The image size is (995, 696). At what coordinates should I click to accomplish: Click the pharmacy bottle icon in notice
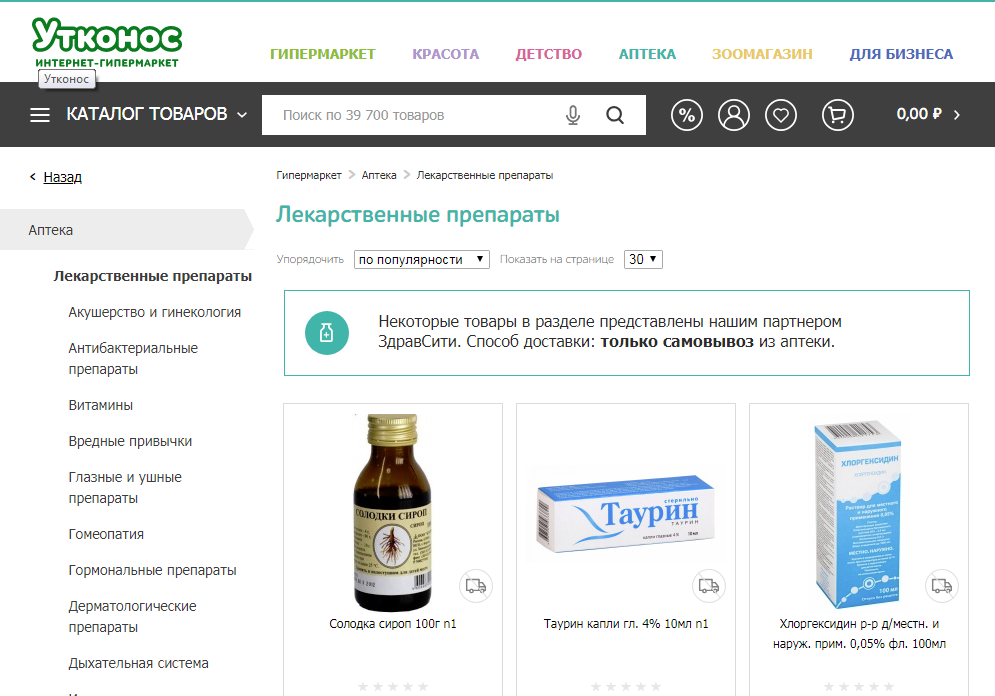[x=327, y=332]
